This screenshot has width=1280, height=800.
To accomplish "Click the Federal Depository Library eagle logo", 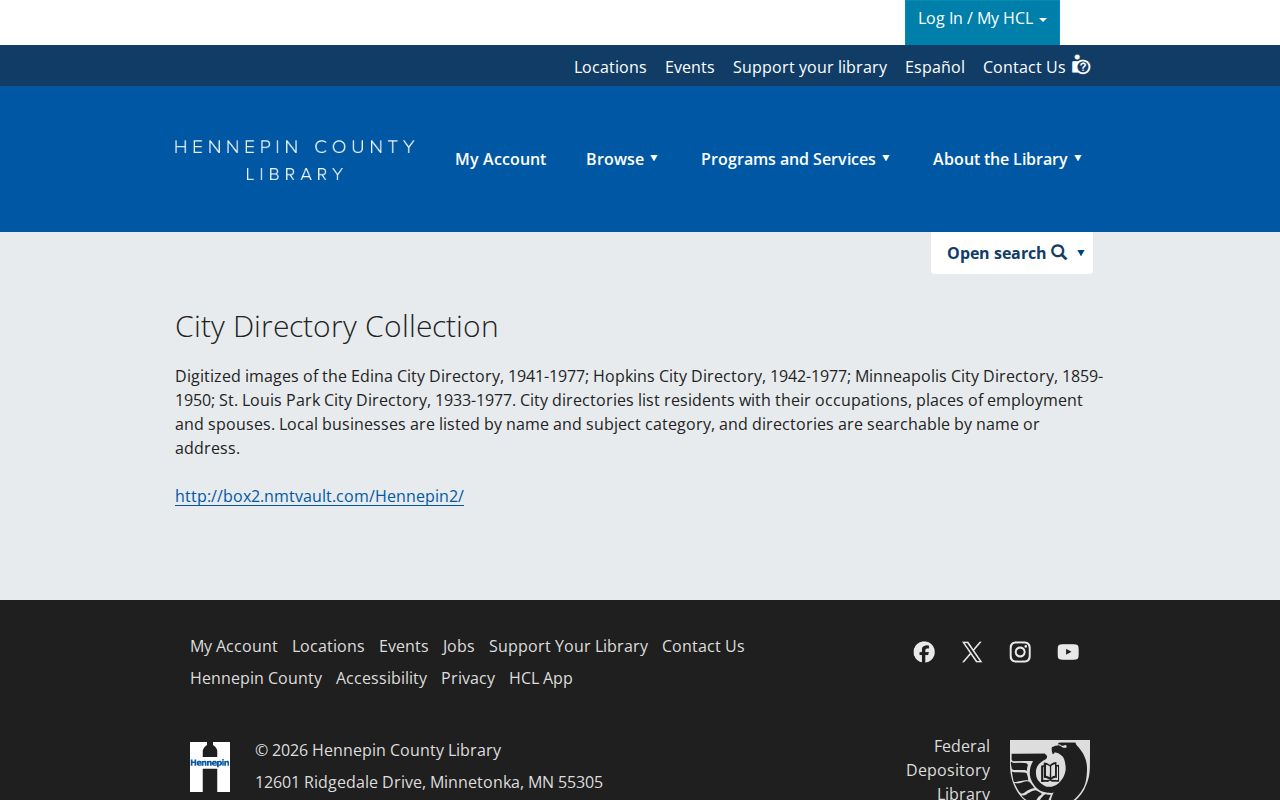I will click(x=1050, y=770).
